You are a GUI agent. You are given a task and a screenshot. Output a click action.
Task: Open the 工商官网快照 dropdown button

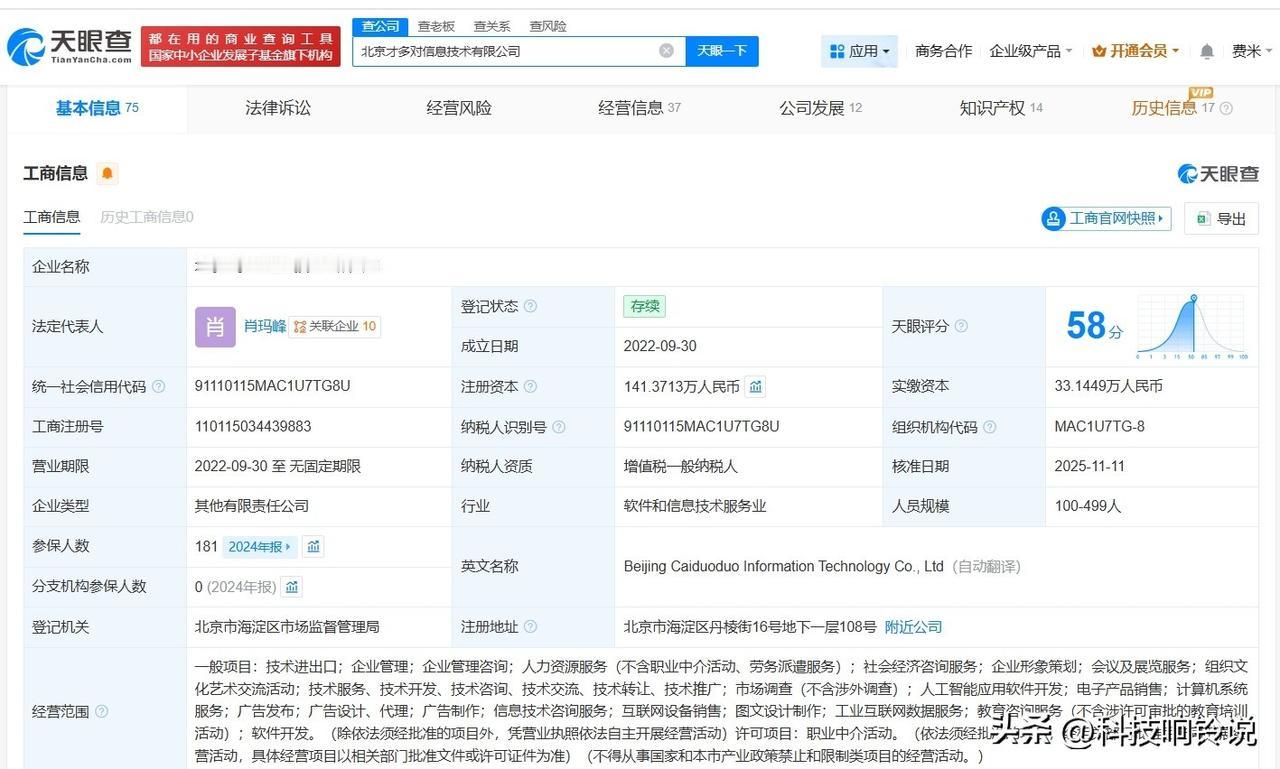1106,218
